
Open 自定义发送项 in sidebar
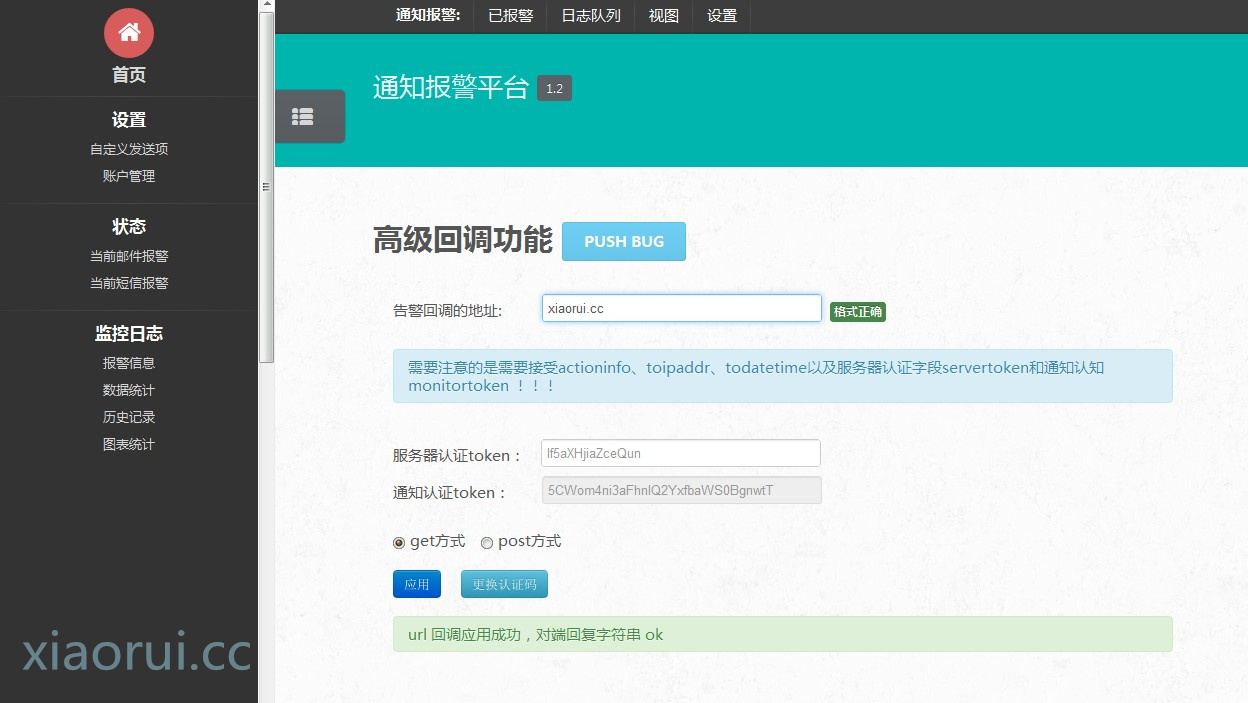tap(129, 149)
